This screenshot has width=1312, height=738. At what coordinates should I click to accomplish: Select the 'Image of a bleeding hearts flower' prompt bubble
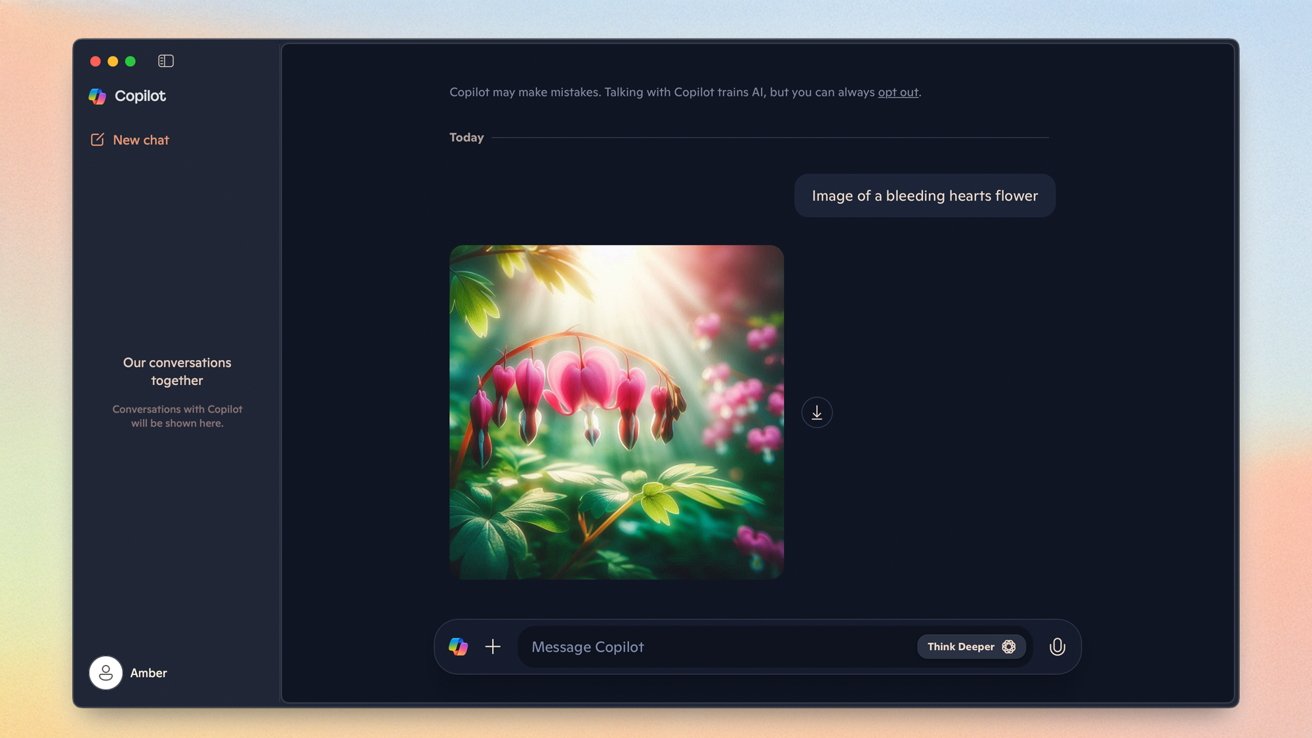(924, 195)
